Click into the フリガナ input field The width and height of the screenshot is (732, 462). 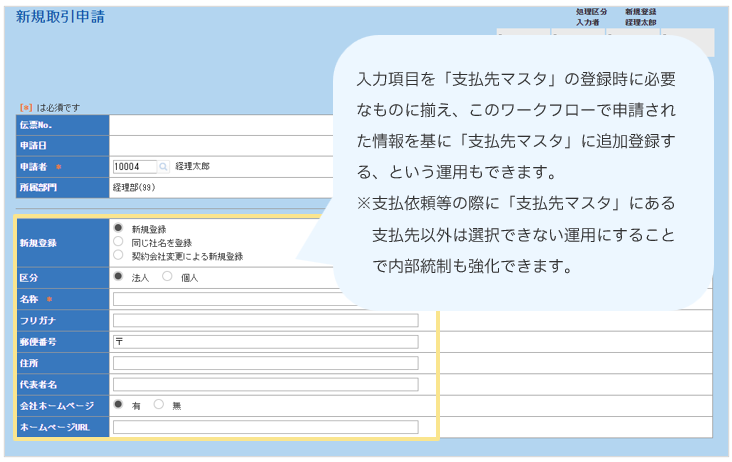265,320
